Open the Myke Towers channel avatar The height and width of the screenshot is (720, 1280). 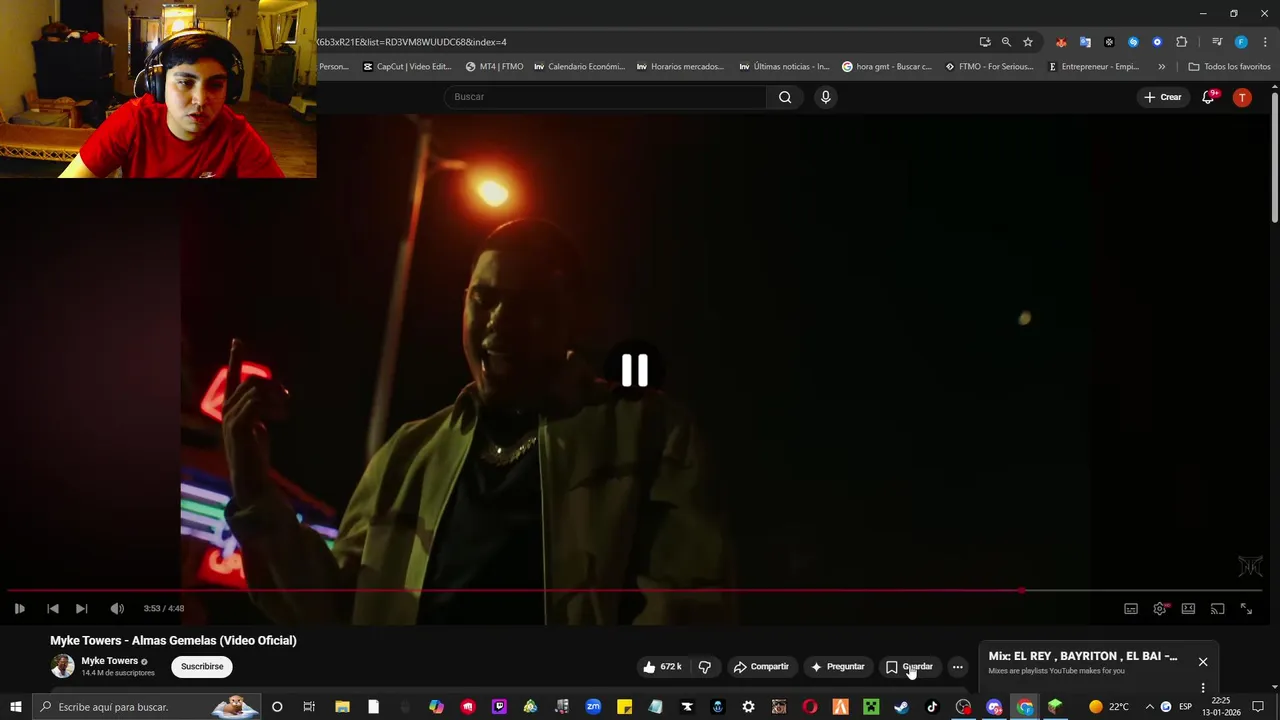[x=62, y=666]
